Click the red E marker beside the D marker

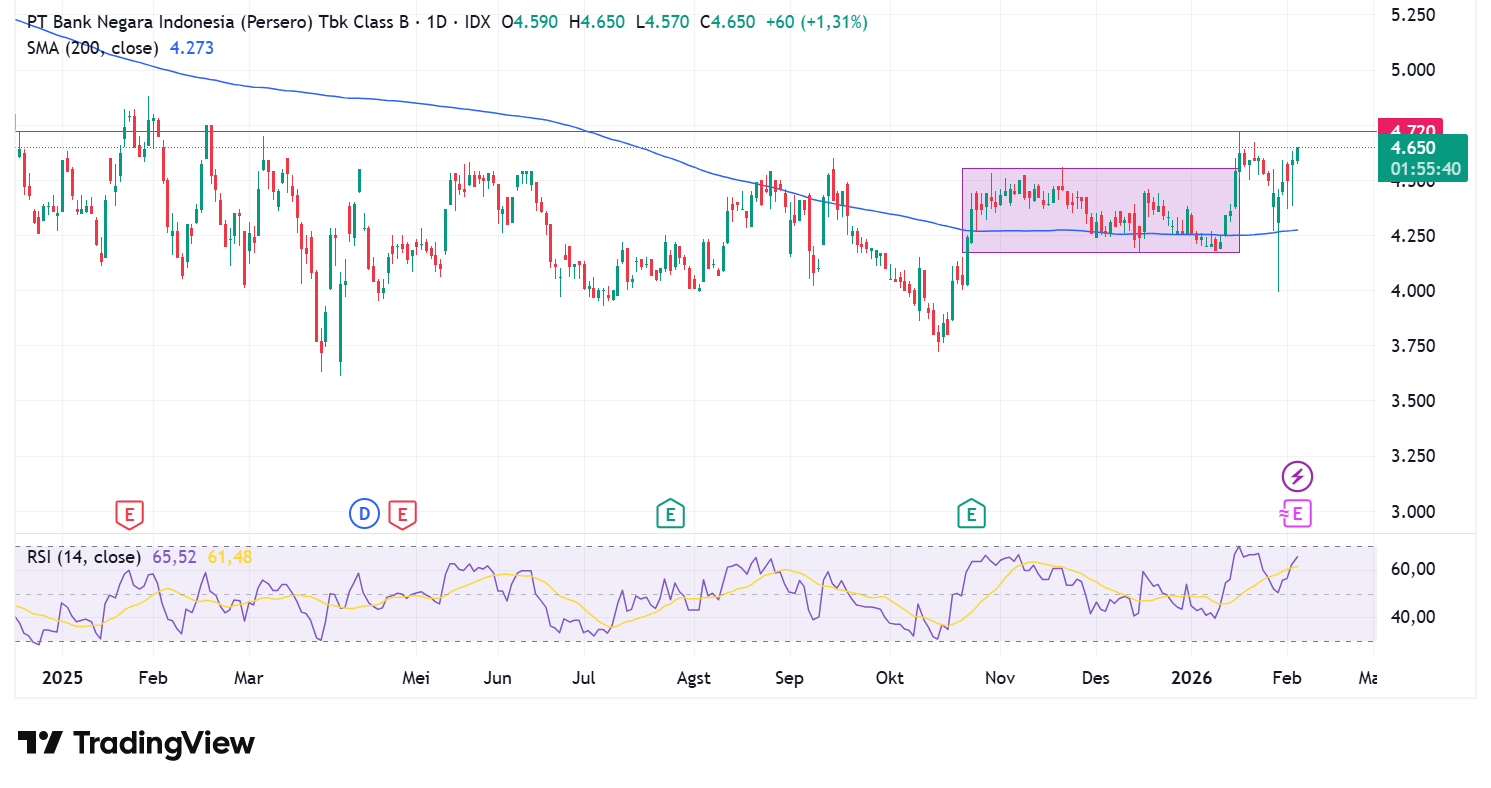click(402, 515)
